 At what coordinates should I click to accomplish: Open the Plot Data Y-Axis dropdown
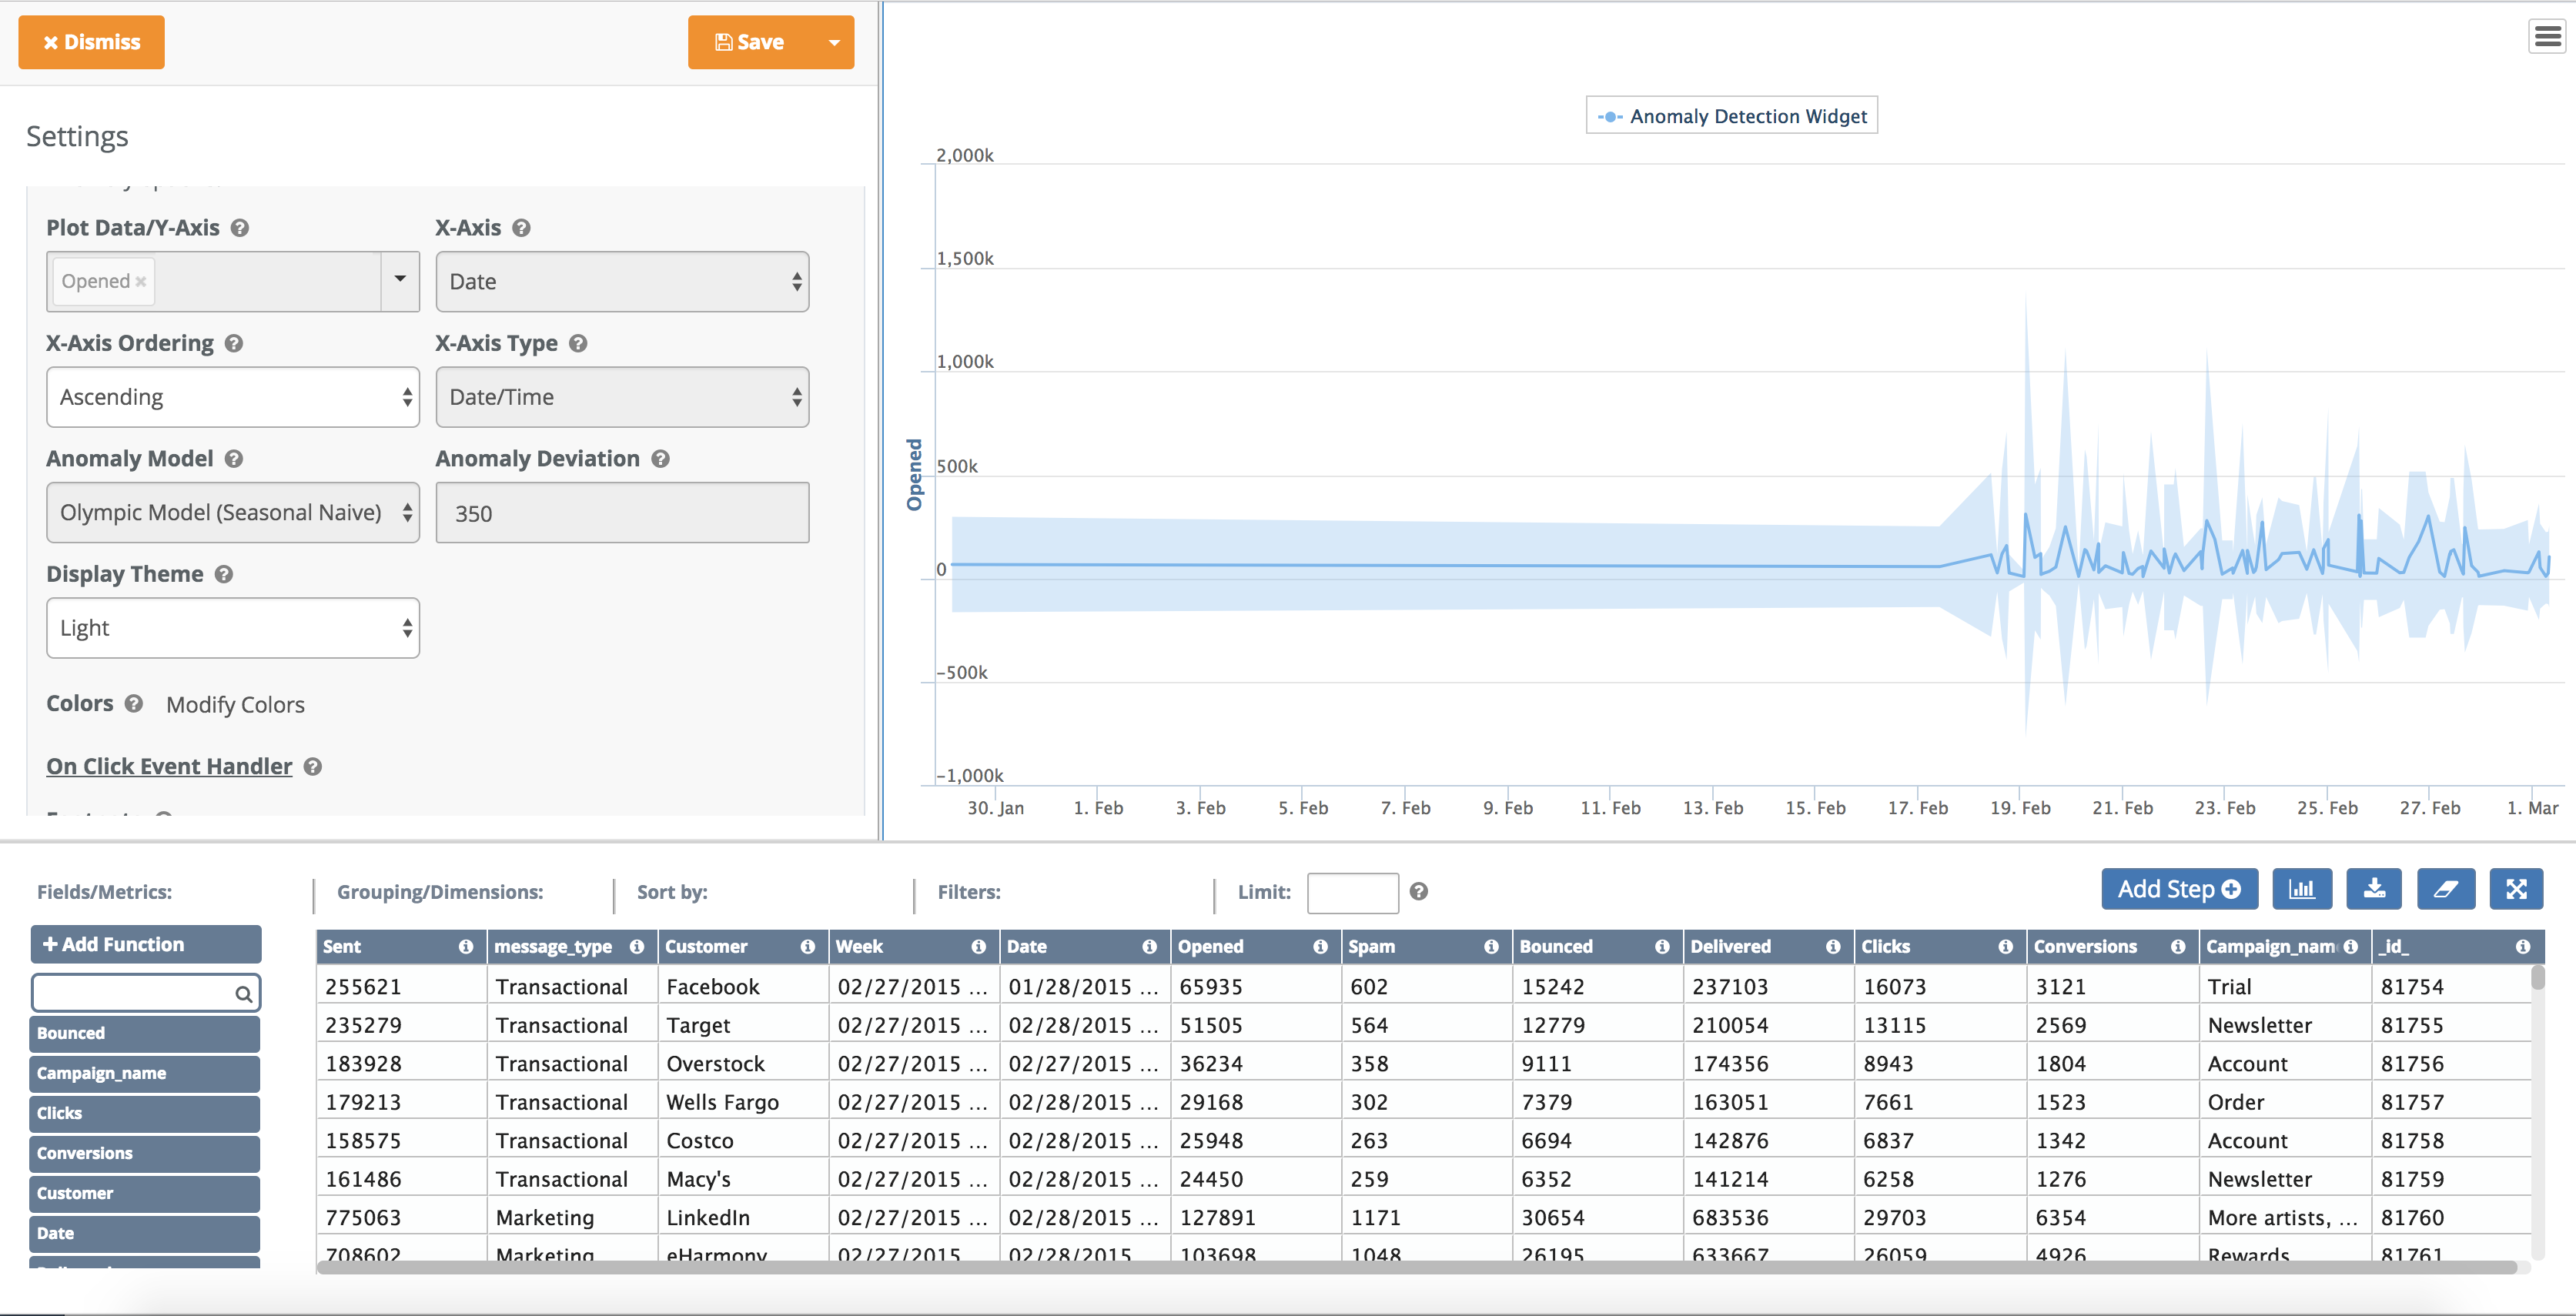coord(398,280)
